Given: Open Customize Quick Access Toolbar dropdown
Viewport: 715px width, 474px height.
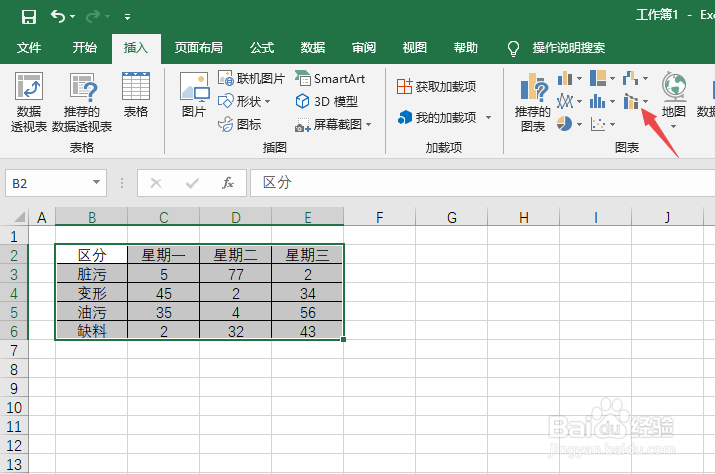Looking at the screenshot, I should 128,17.
